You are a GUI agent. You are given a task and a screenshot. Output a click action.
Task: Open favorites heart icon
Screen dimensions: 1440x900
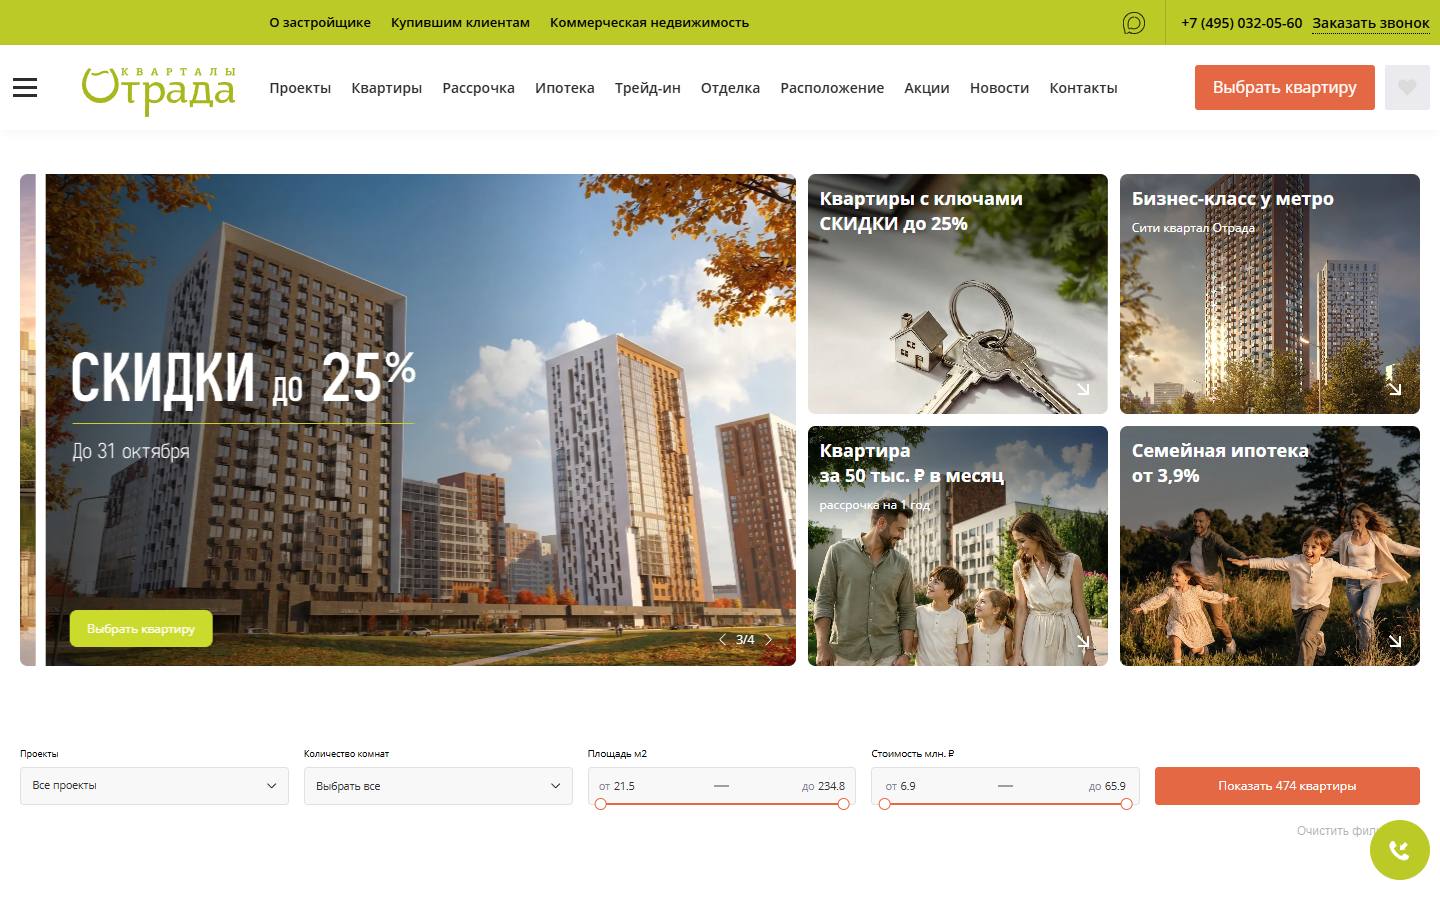1407,87
